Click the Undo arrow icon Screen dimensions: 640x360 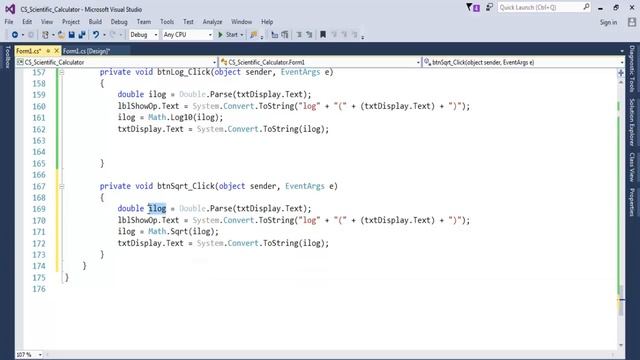[96, 35]
